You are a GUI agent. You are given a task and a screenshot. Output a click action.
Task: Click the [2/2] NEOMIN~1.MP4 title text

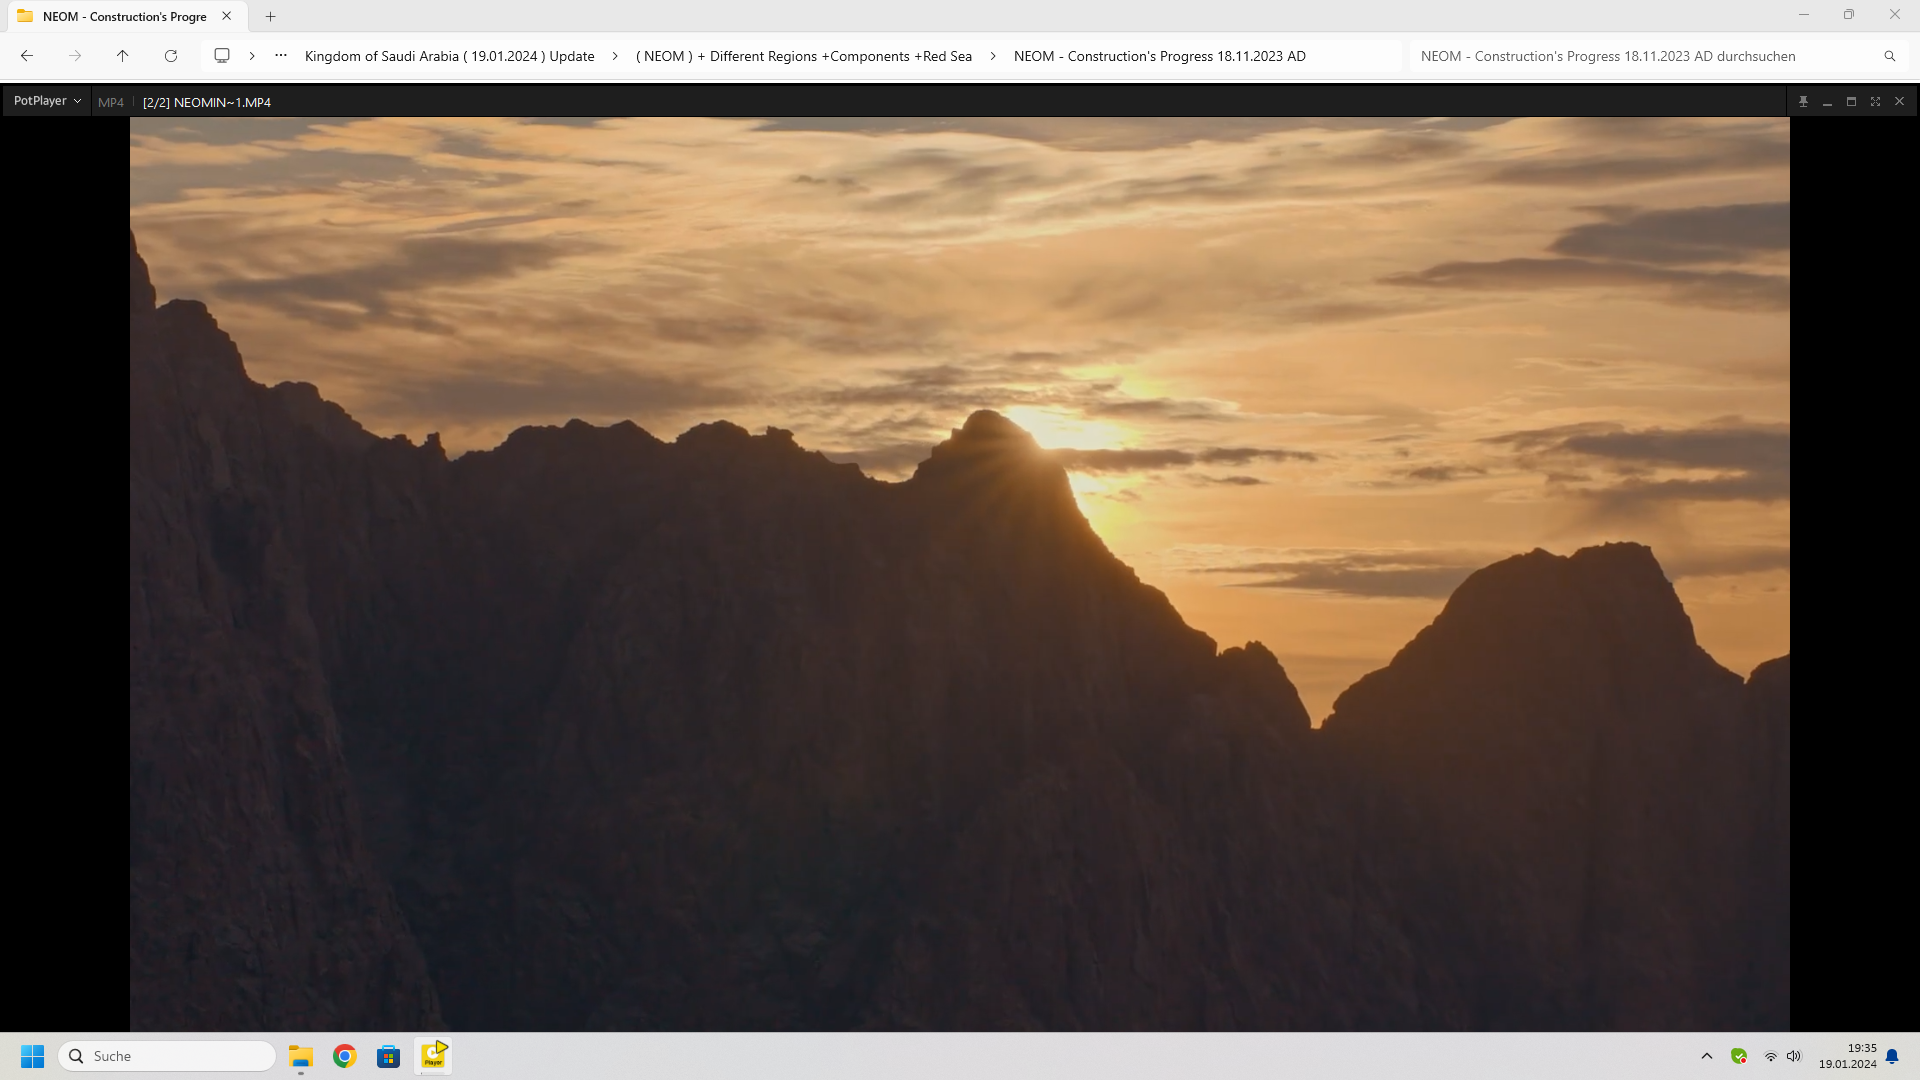(207, 102)
